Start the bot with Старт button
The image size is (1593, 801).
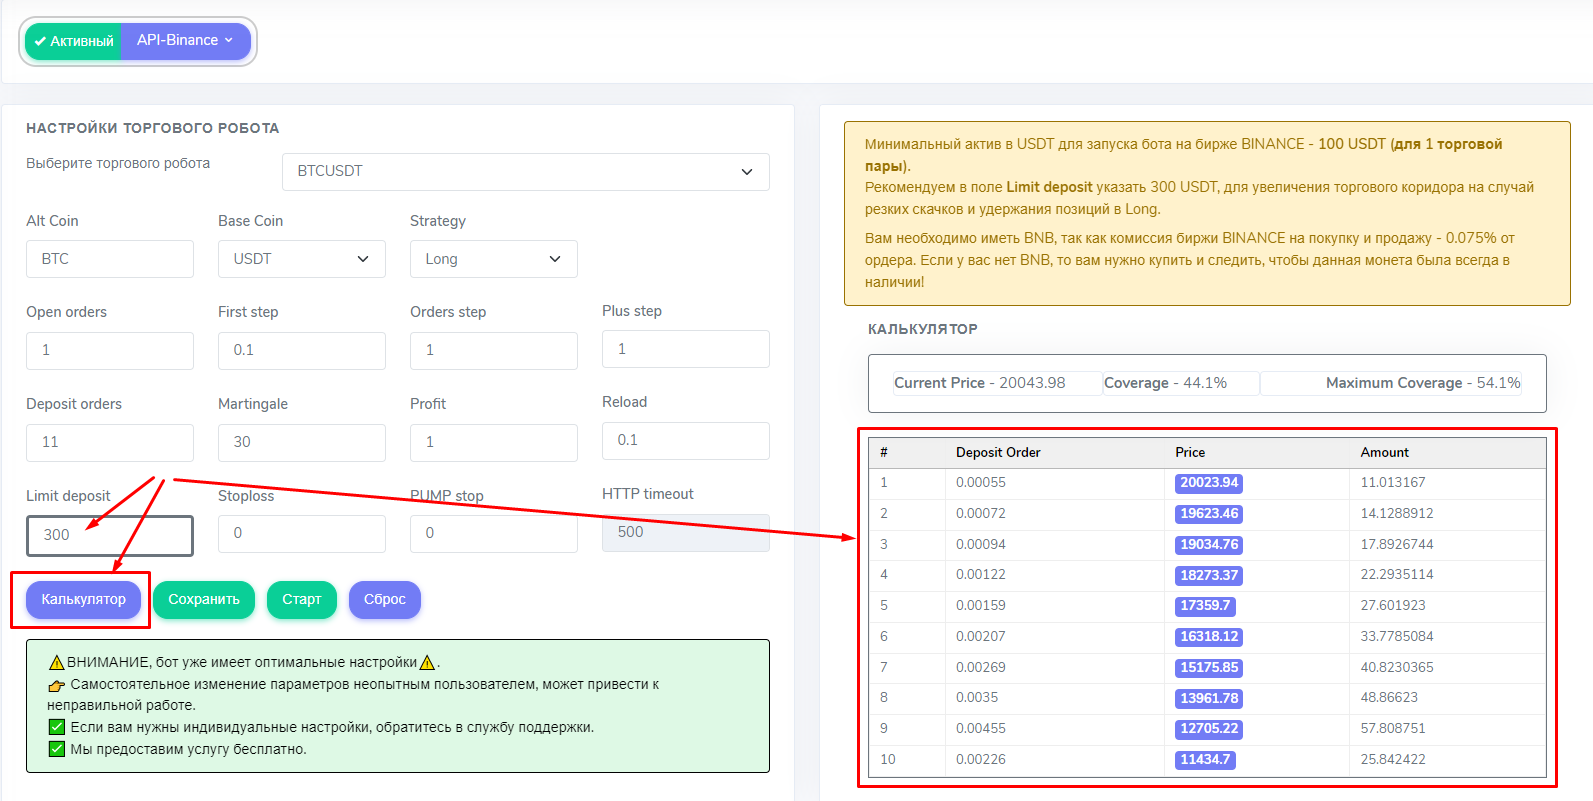pos(301,600)
